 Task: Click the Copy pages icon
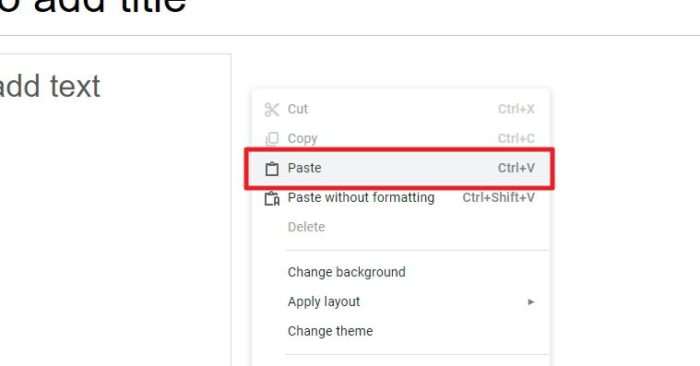[x=272, y=139]
